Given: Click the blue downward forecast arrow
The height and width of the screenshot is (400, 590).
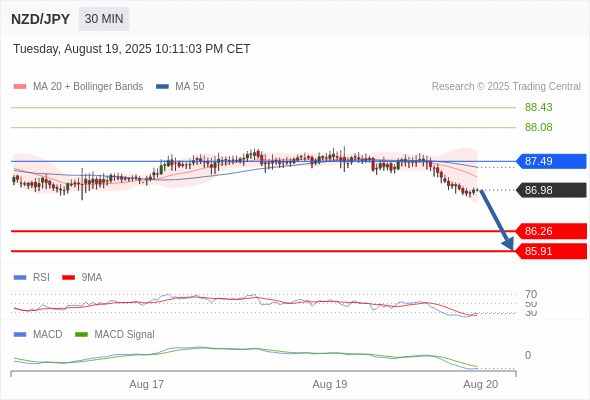Looking at the screenshot, I should (x=497, y=220).
